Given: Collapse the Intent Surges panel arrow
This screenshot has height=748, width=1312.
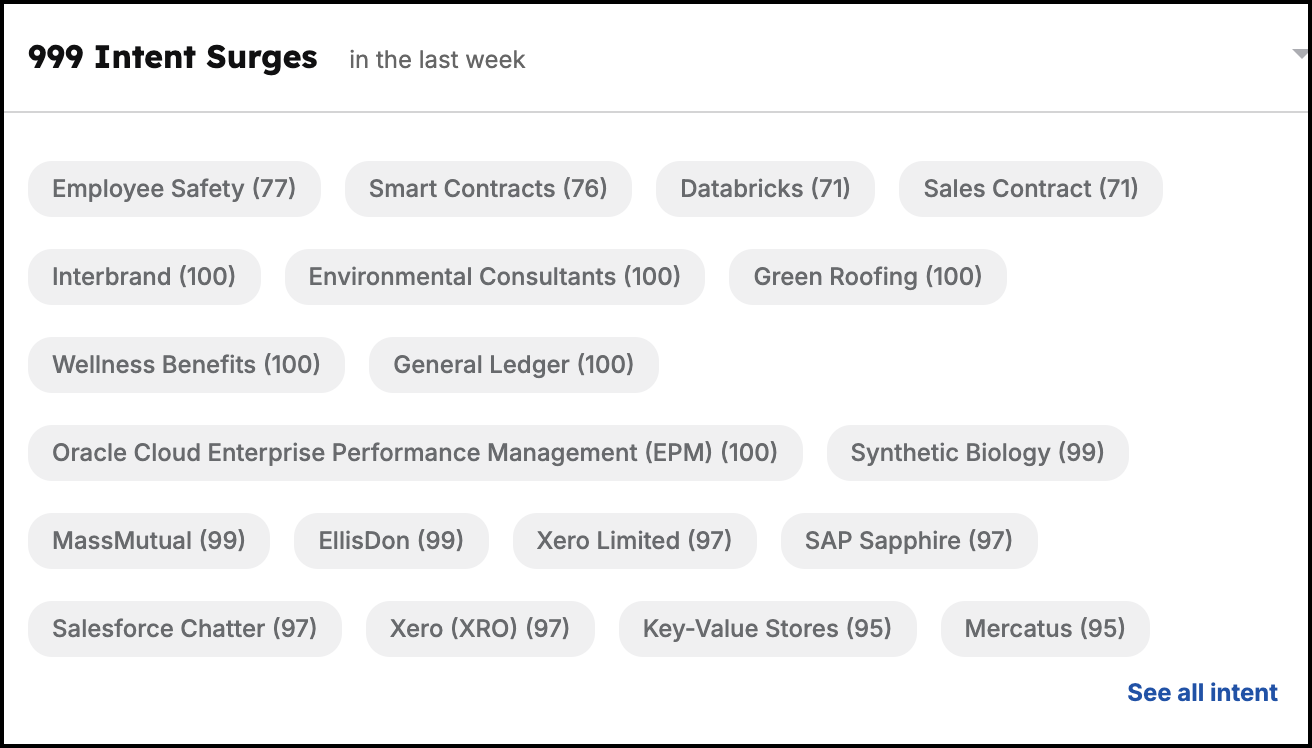Looking at the screenshot, I should point(1300,55).
